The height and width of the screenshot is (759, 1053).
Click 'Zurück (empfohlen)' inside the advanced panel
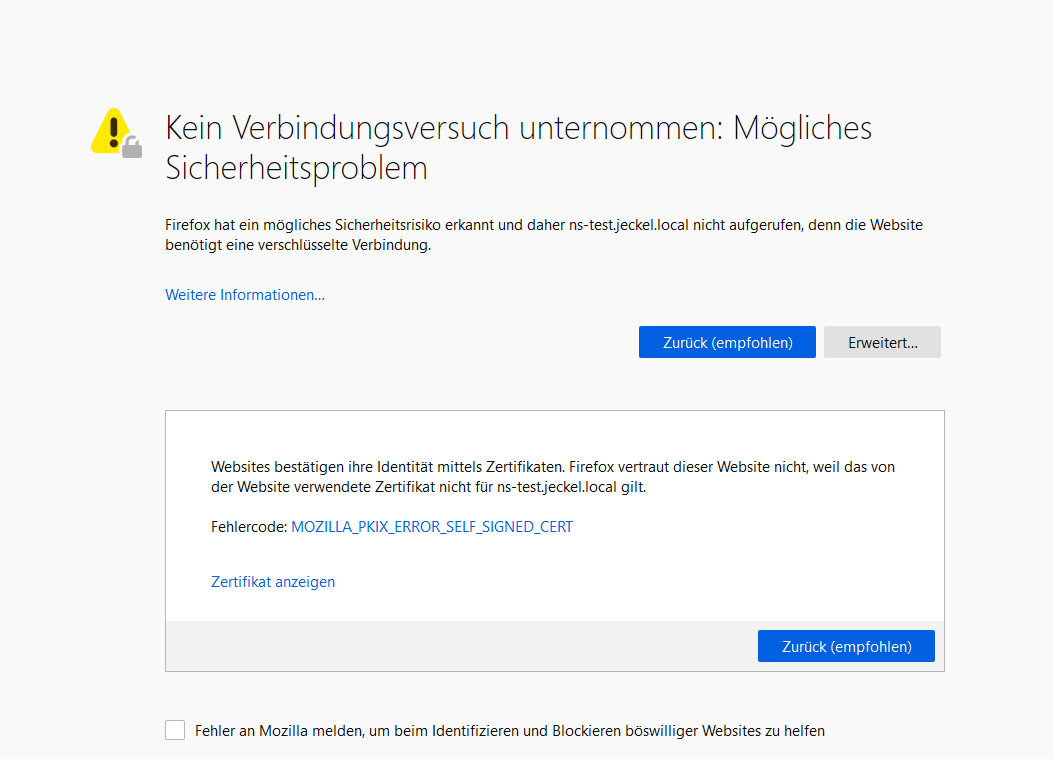pos(846,646)
